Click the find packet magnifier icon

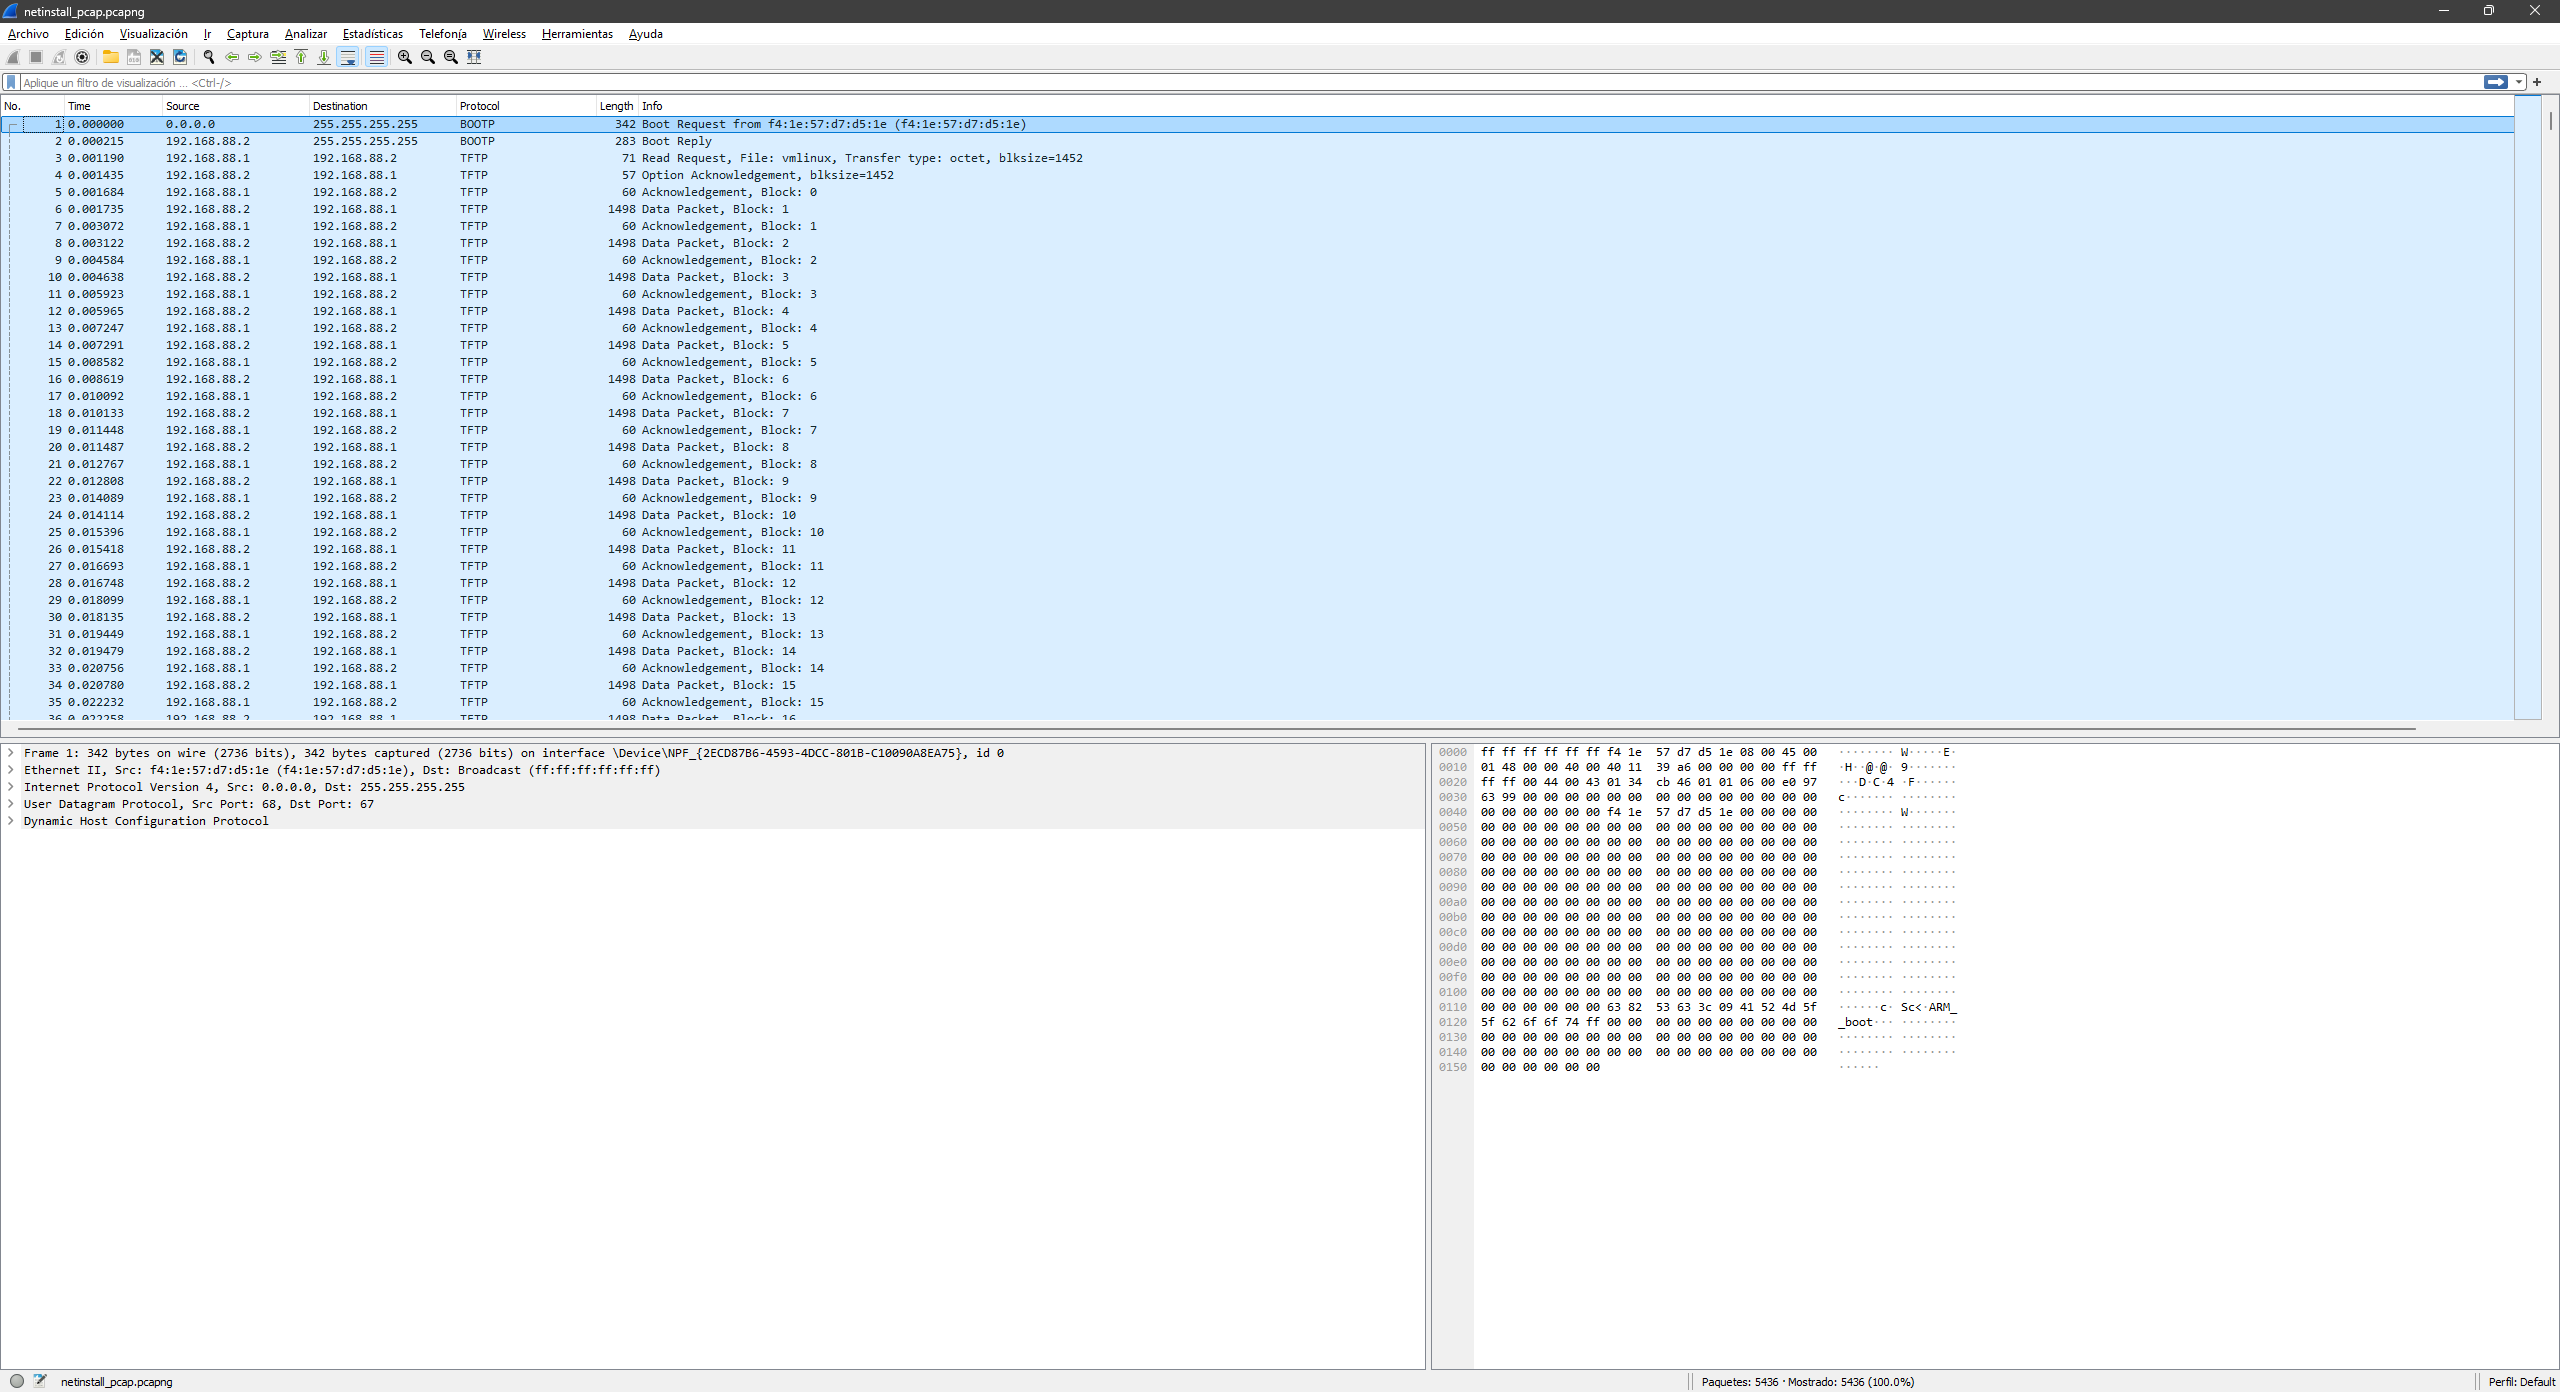pyautogui.click(x=209, y=57)
